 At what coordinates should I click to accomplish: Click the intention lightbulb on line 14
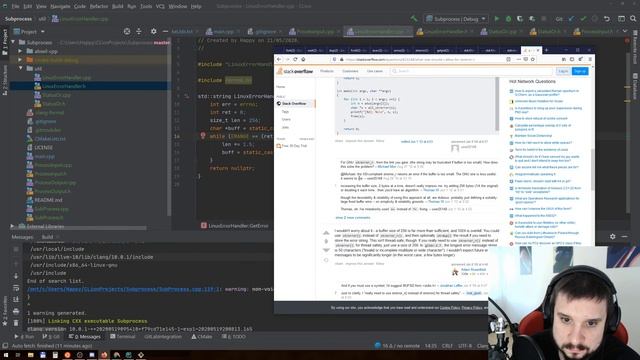pyautogui.click(x=202, y=136)
